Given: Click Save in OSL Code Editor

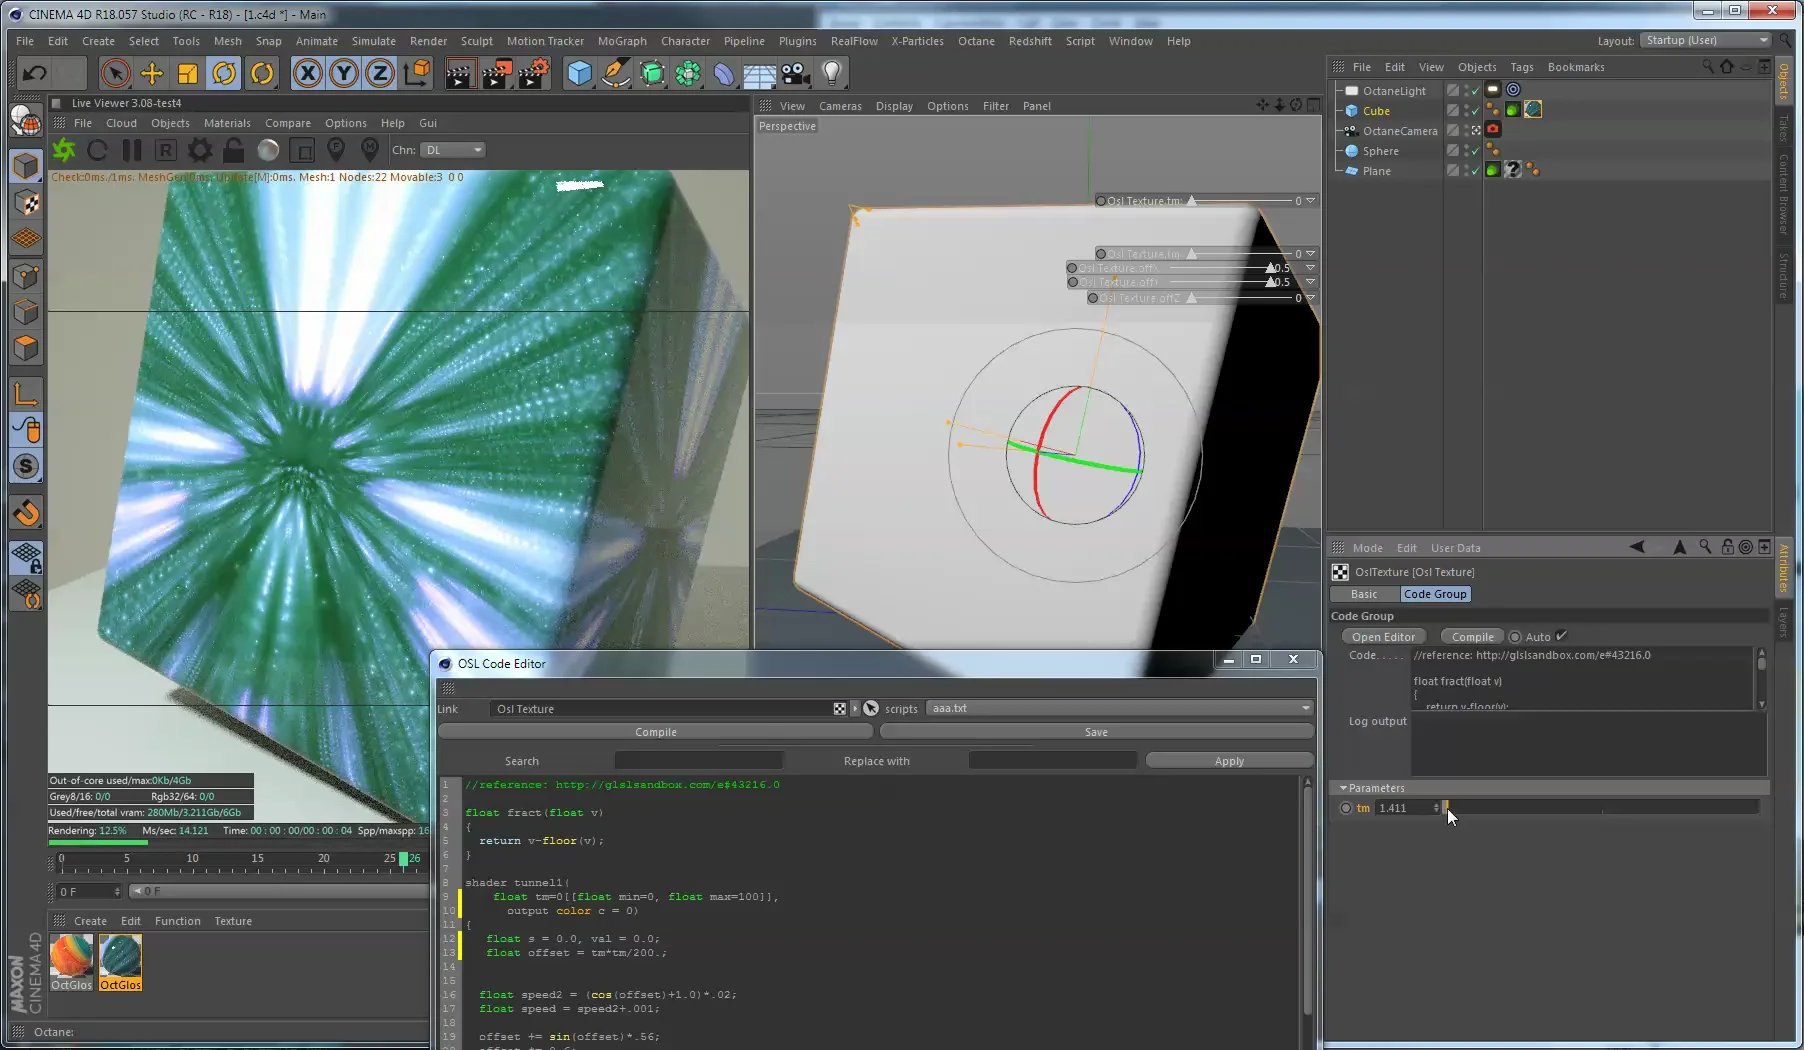Looking at the screenshot, I should [x=1096, y=732].
